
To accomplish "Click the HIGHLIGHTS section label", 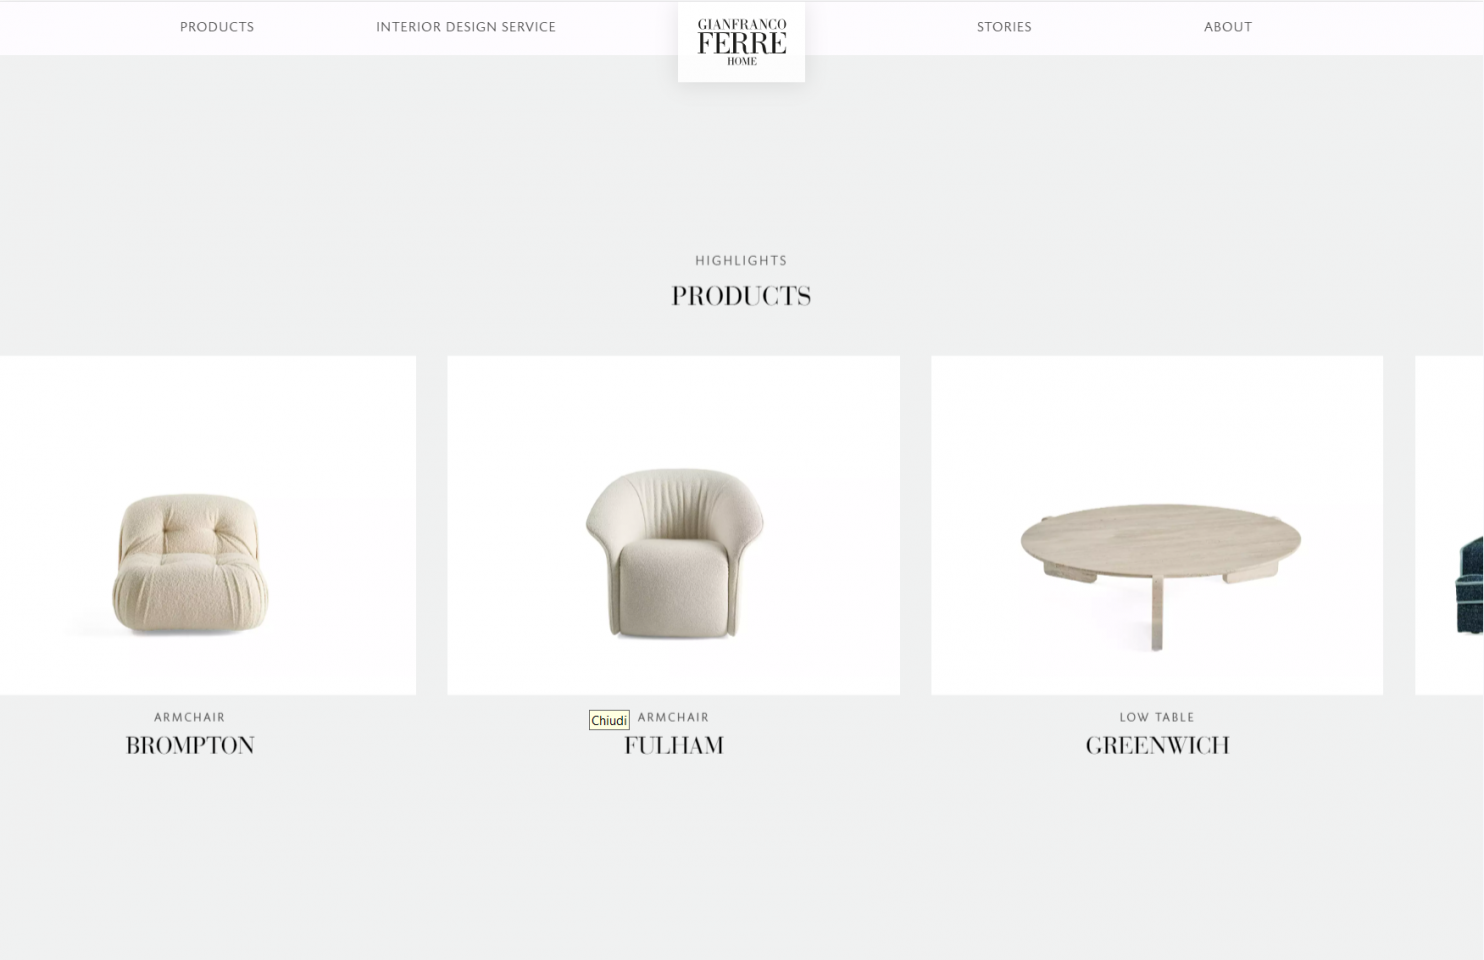I will pos(741,260).
